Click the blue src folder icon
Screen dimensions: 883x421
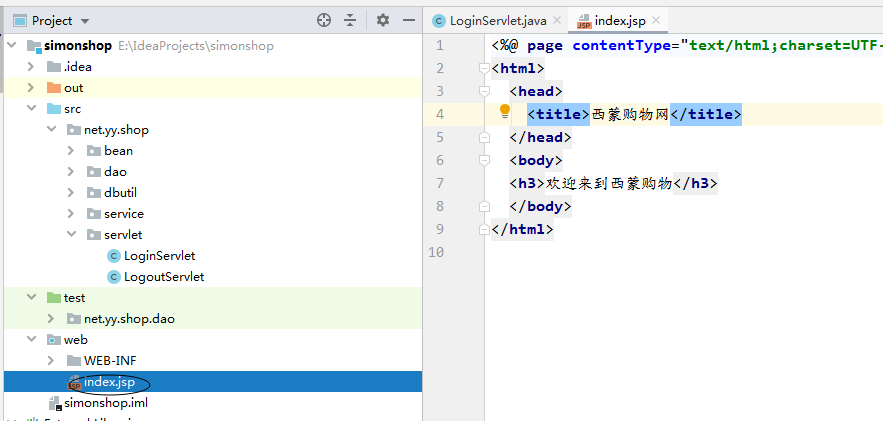pyautogui.click(x=54, y=109)
